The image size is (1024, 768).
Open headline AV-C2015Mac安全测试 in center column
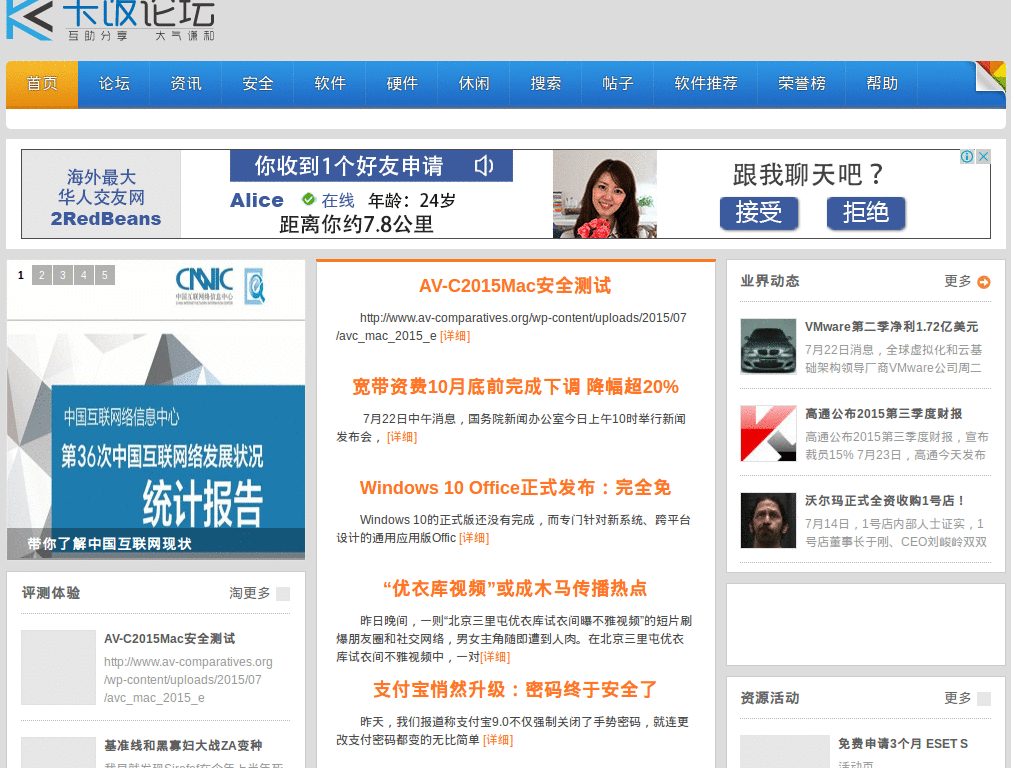pos(515,286)
